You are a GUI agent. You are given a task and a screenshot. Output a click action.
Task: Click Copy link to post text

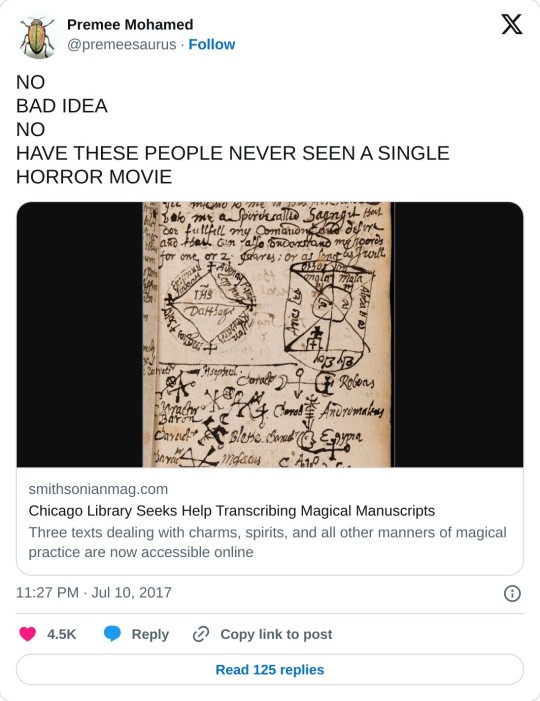[276, 634]
